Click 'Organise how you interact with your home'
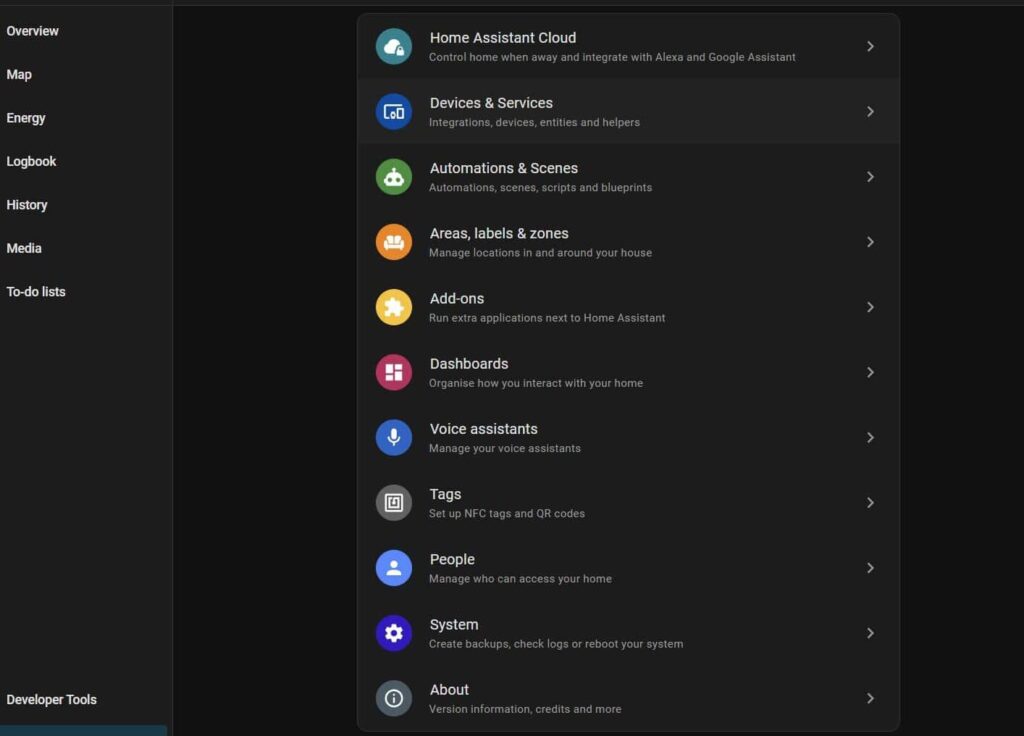 pos(536,383)
